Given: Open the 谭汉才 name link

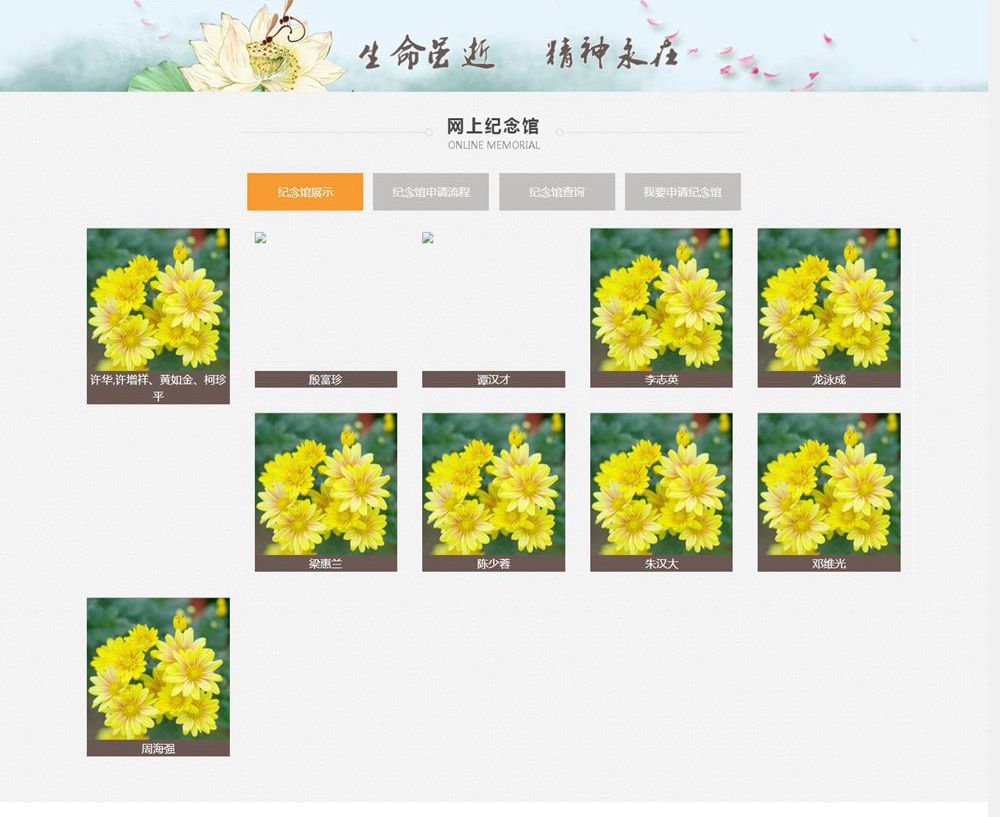Looking at the screenshot, I should point(493,380).
